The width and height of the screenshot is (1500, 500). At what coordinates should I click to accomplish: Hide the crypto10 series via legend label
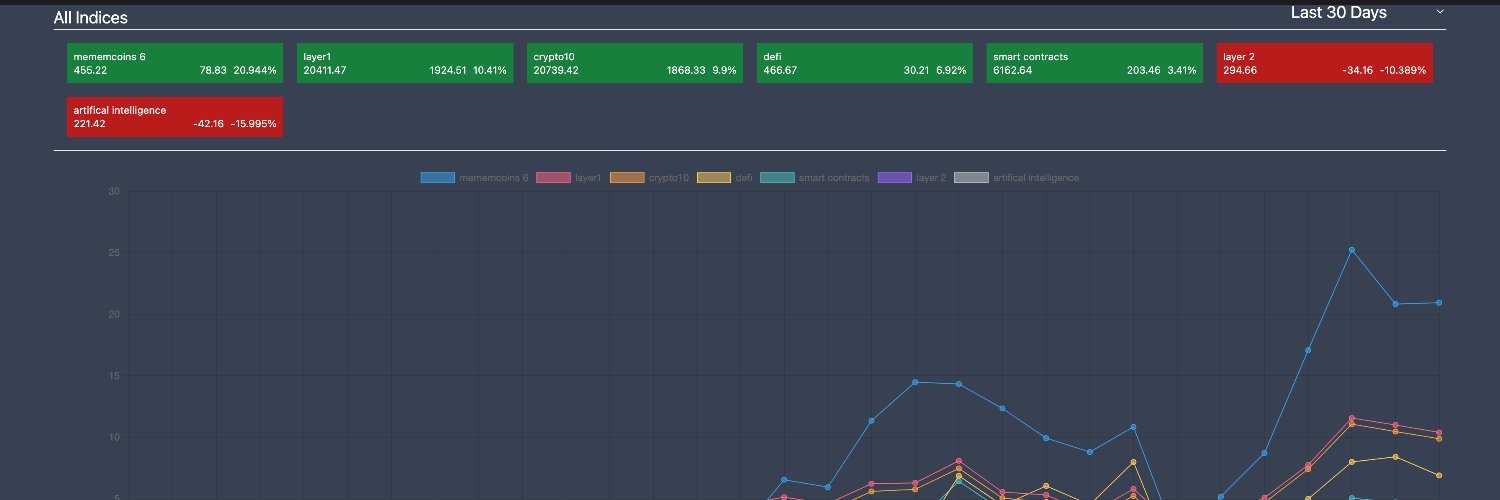click(x=668, y=178)
